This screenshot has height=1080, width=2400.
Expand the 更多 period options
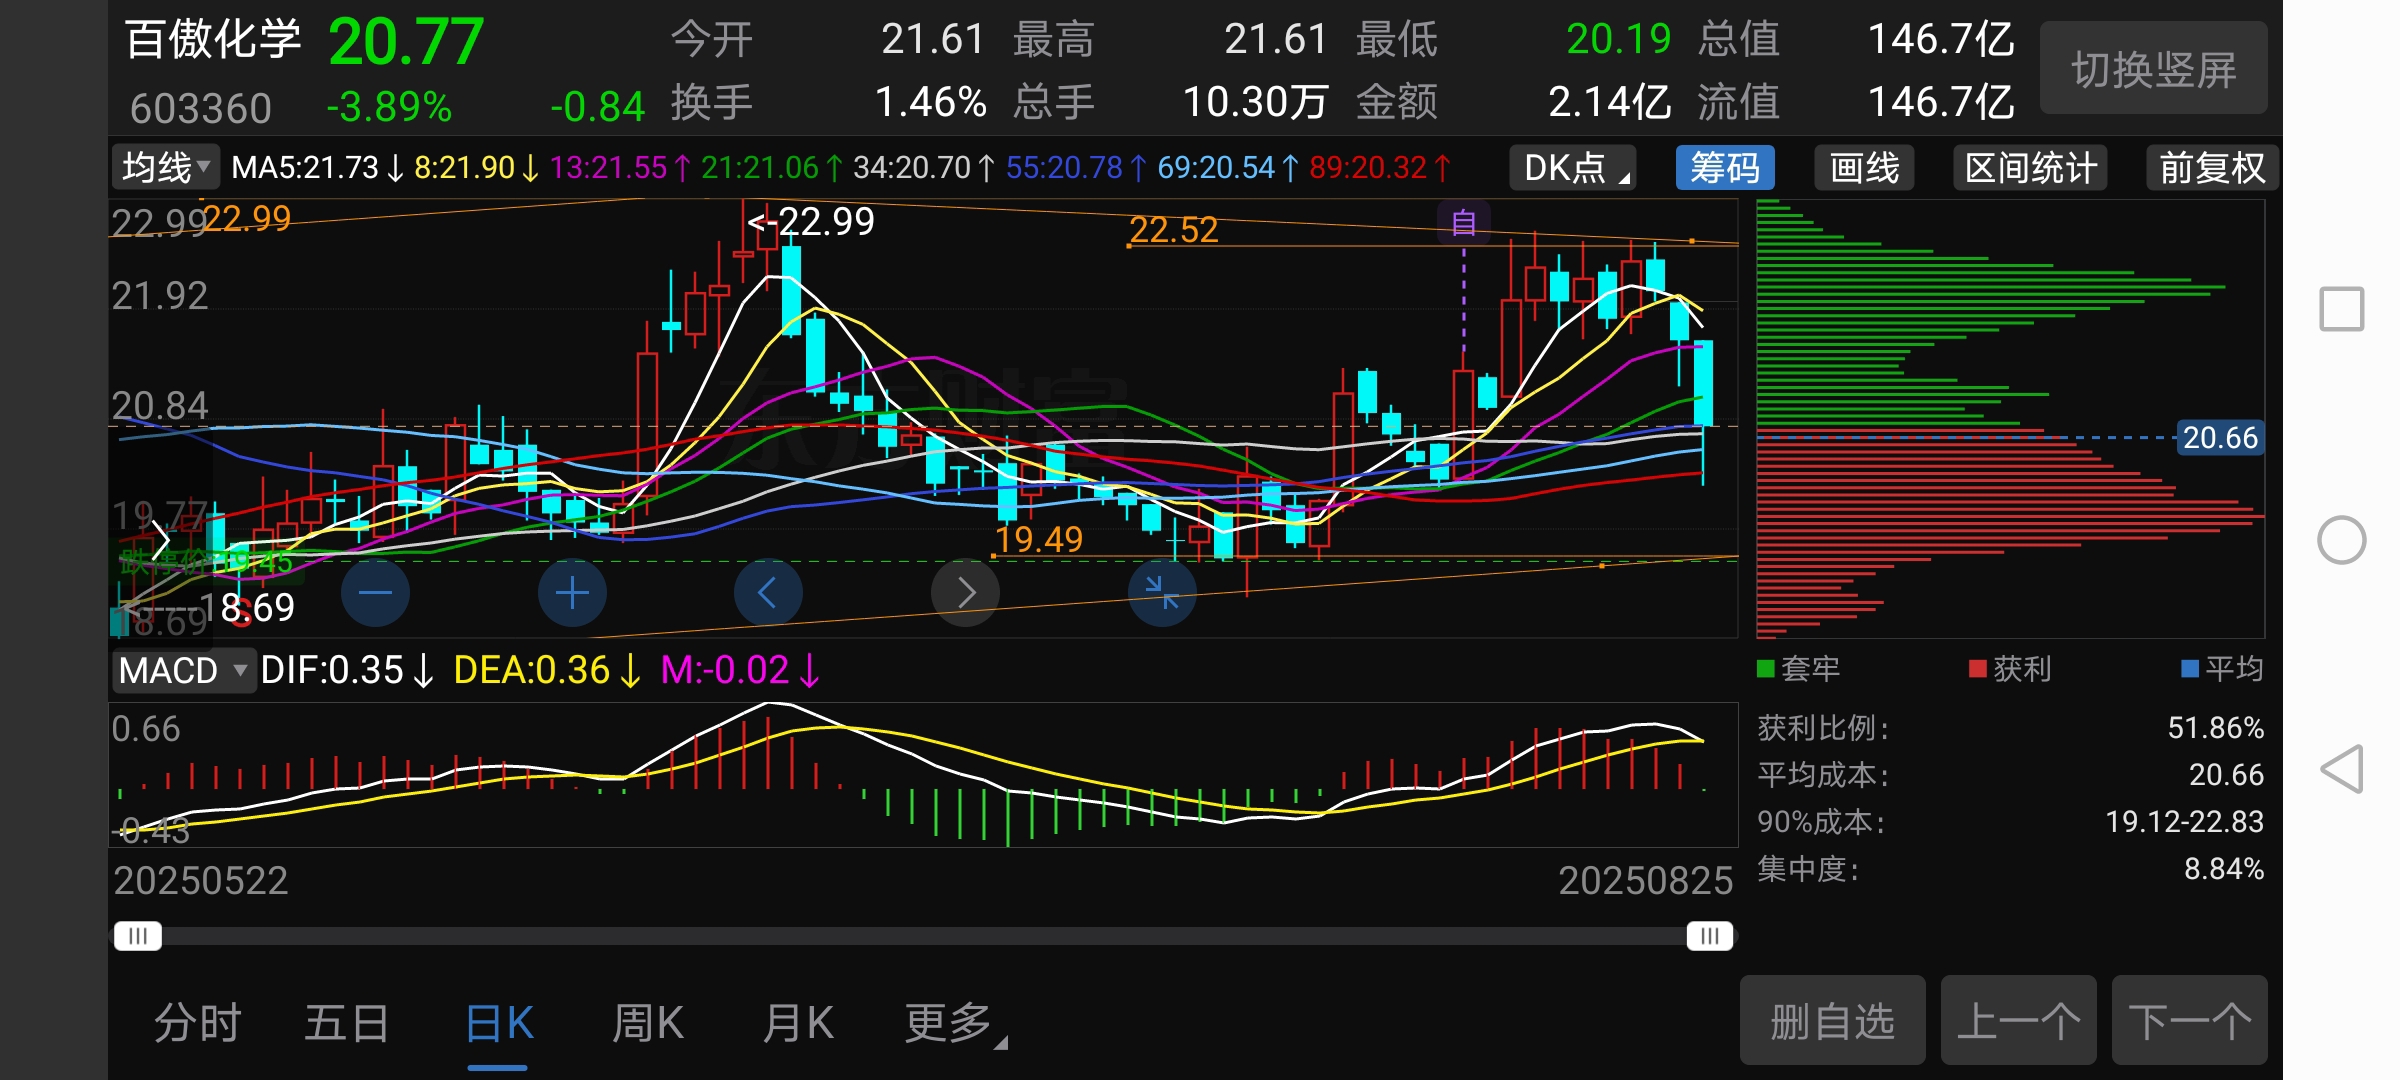tap(955, 1023)
